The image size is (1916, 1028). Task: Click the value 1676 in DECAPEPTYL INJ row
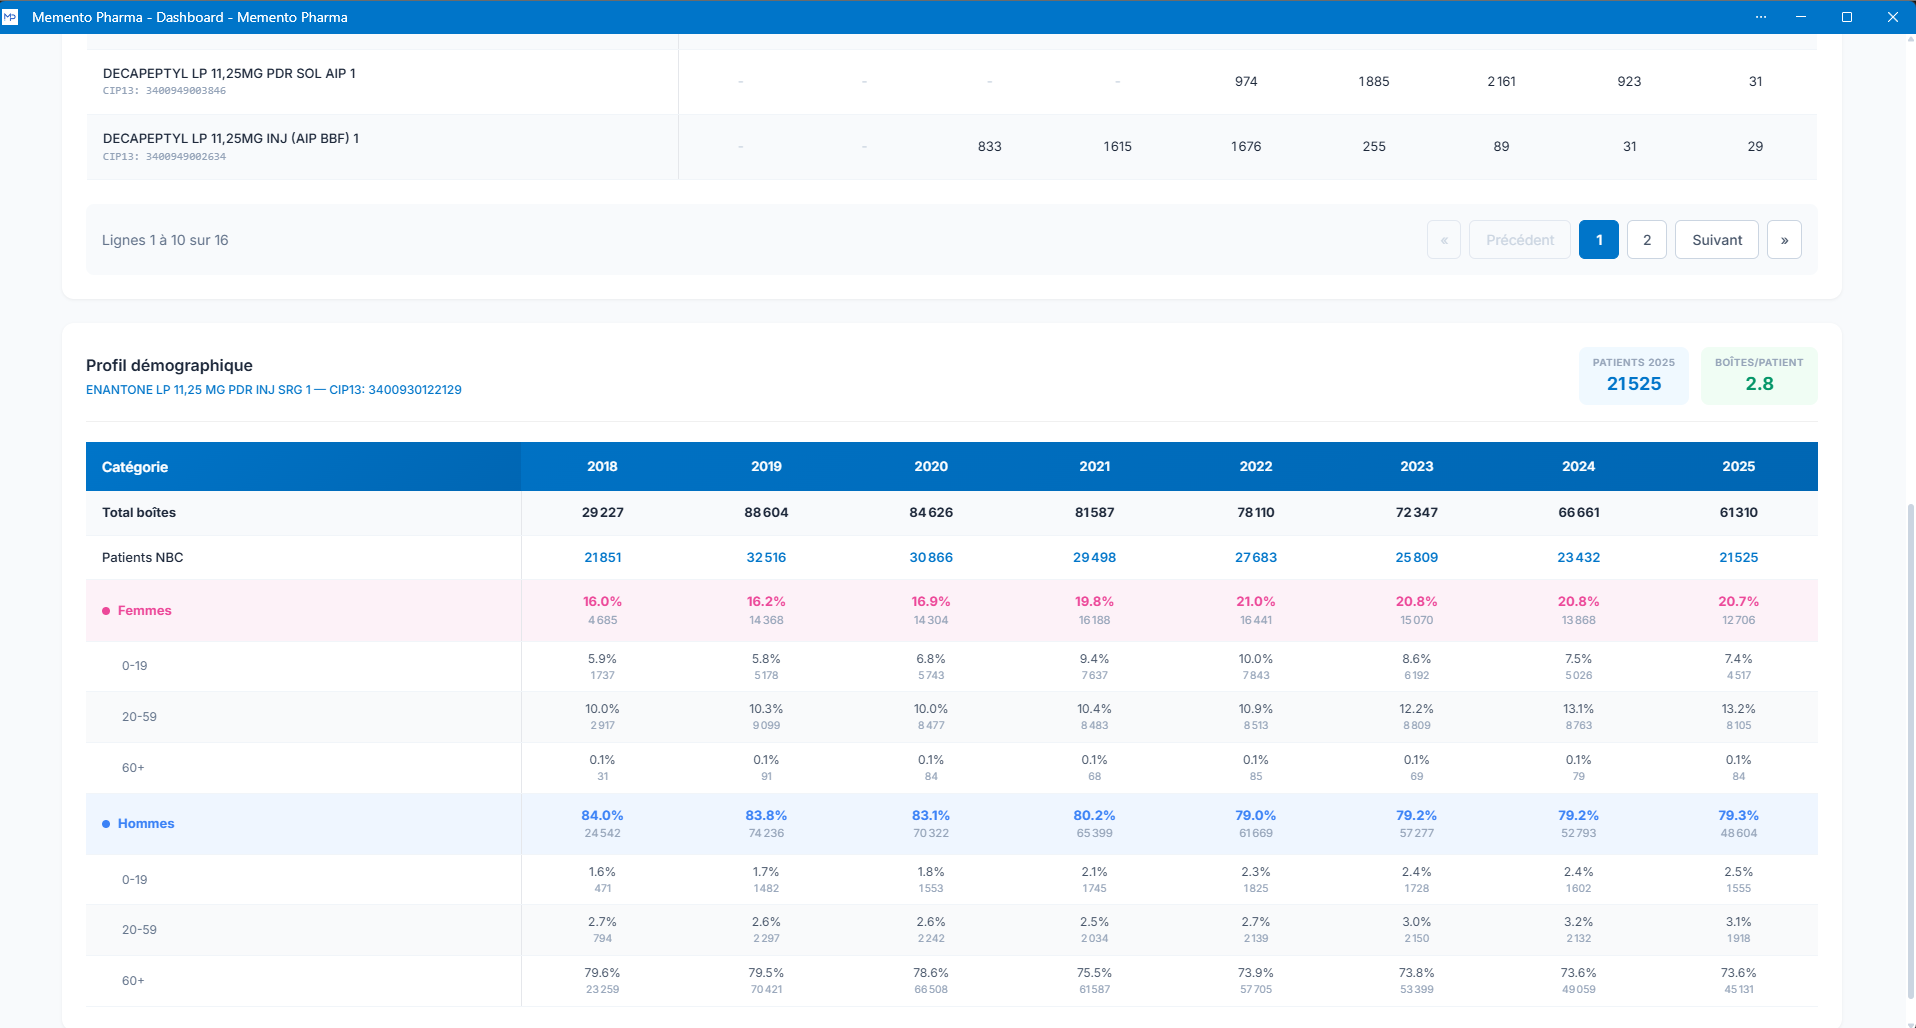[x=1246, y=146]
